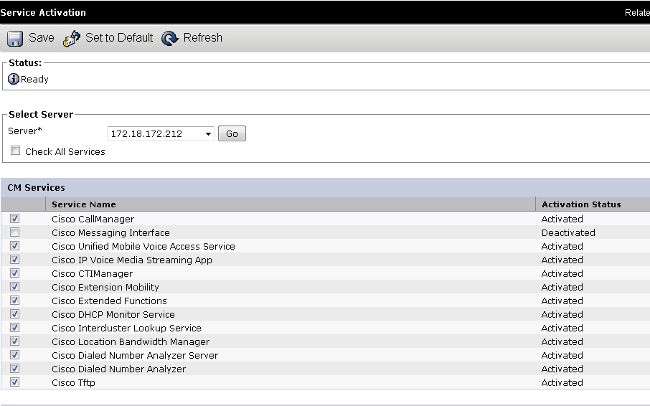The image size is (650, 406).
Task: Enable the Cisco Messaging Interface checkbox
Action: (15, 232)
